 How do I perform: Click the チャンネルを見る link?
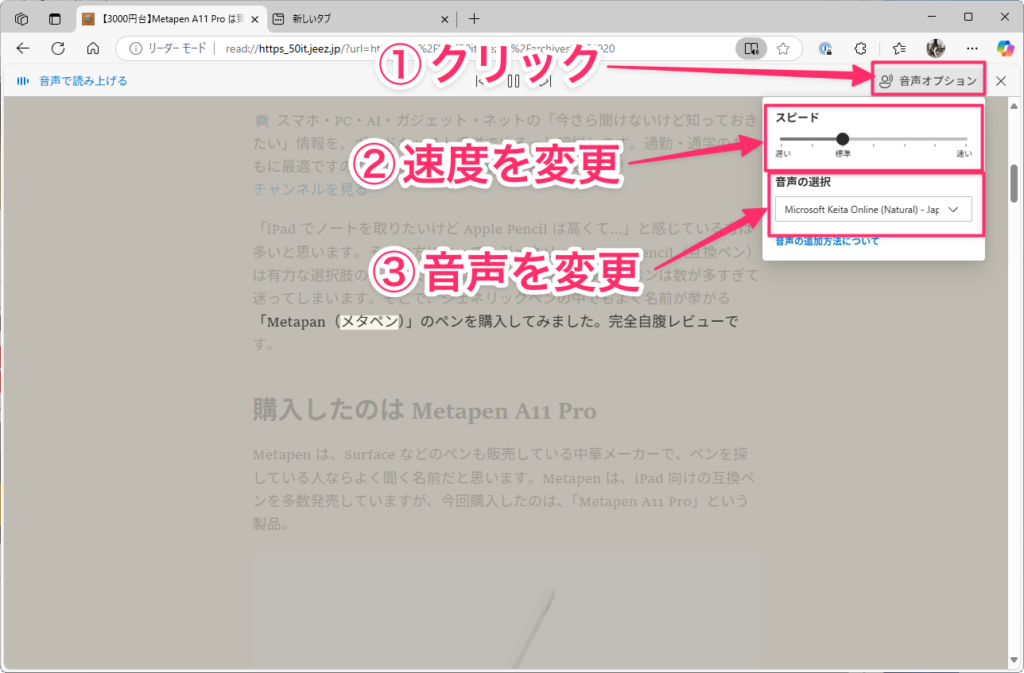coord(310,189)
